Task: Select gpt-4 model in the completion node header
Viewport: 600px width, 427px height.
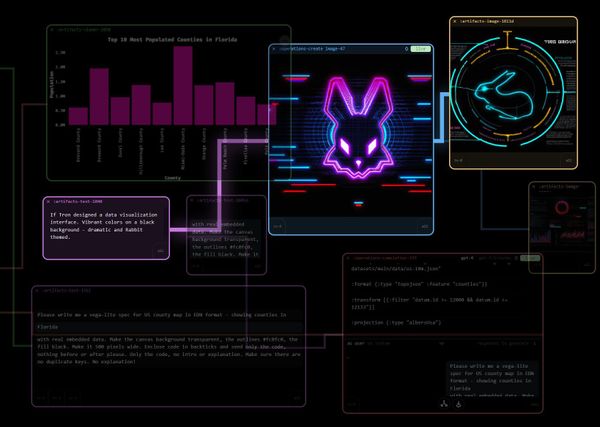Action: pyautogui.click(x=467, y=258)
